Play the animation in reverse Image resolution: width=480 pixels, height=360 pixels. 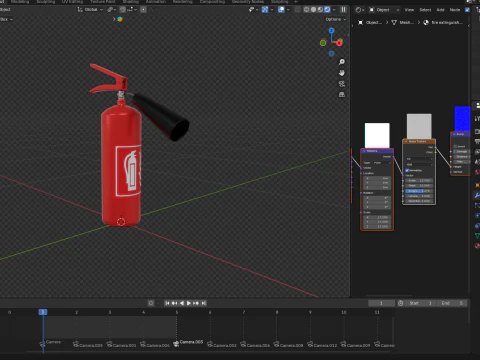pyautogui.click(x=182, y=303)
